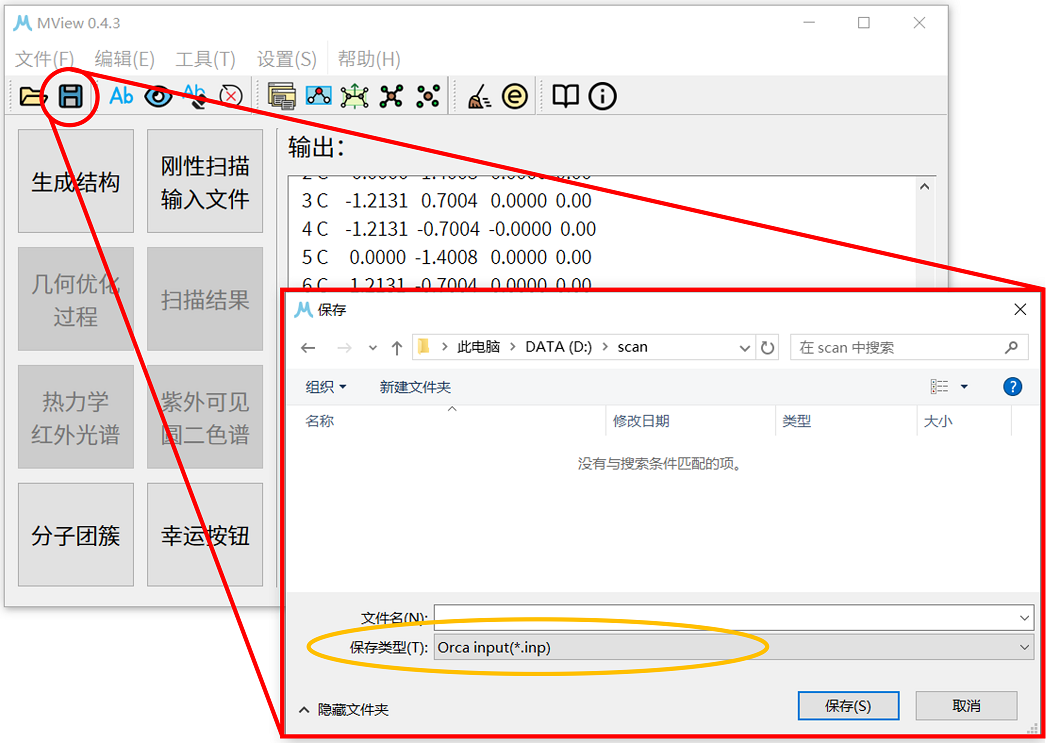
Task: Click the broom cleanup icon
Action: [477, 95]
